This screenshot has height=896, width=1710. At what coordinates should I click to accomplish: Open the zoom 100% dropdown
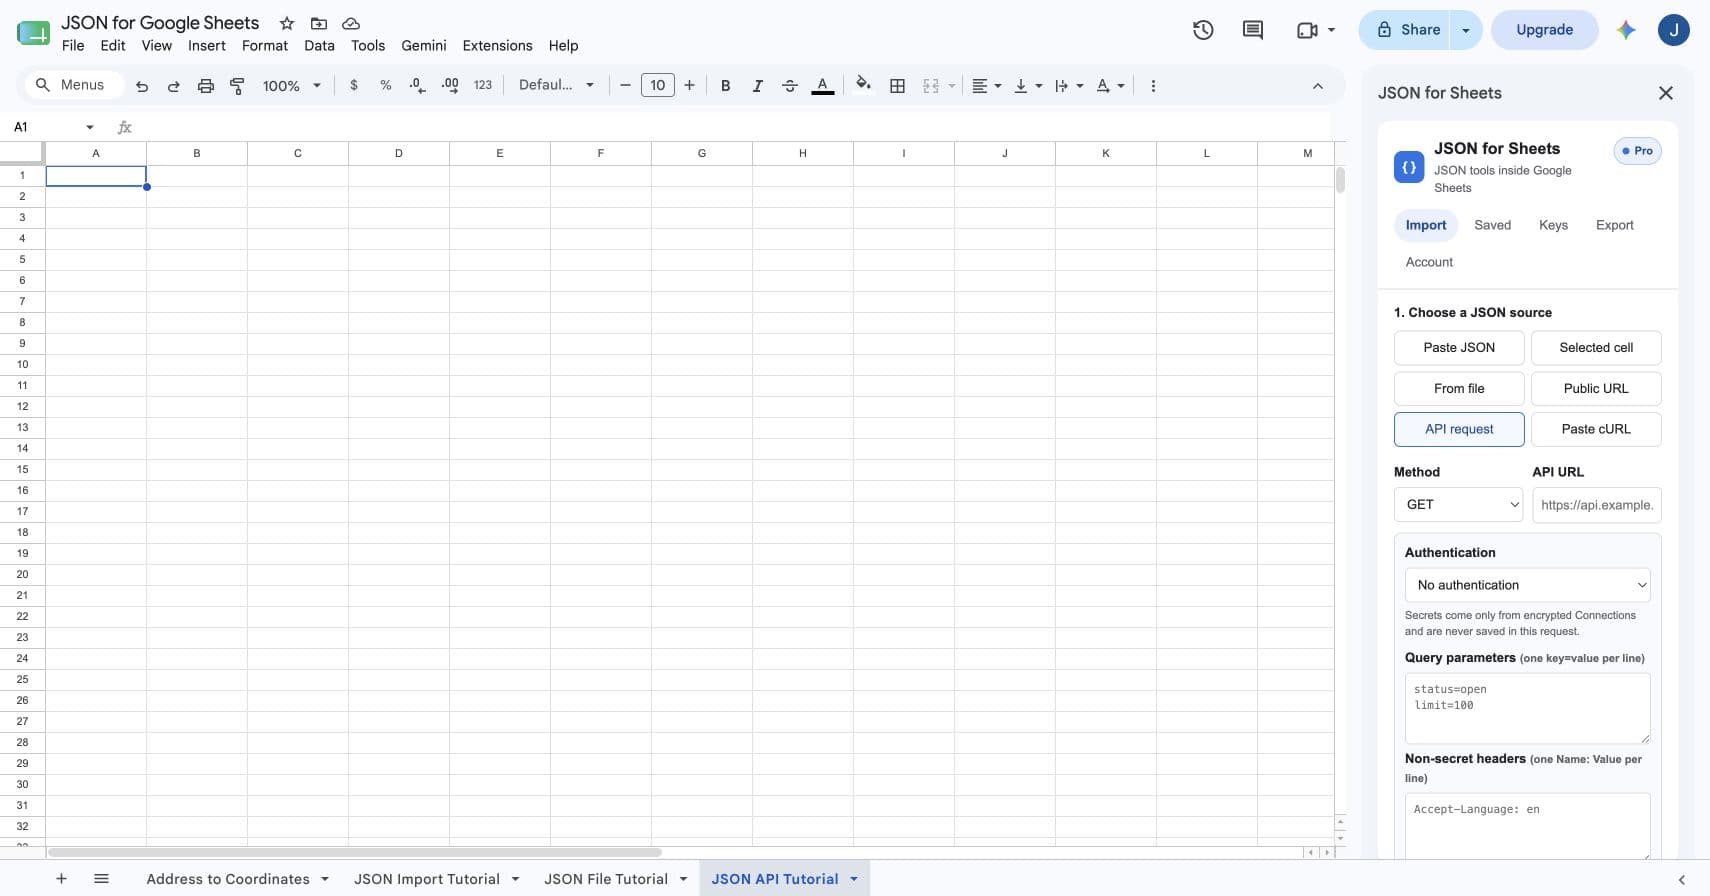click(x=291, y=86)
